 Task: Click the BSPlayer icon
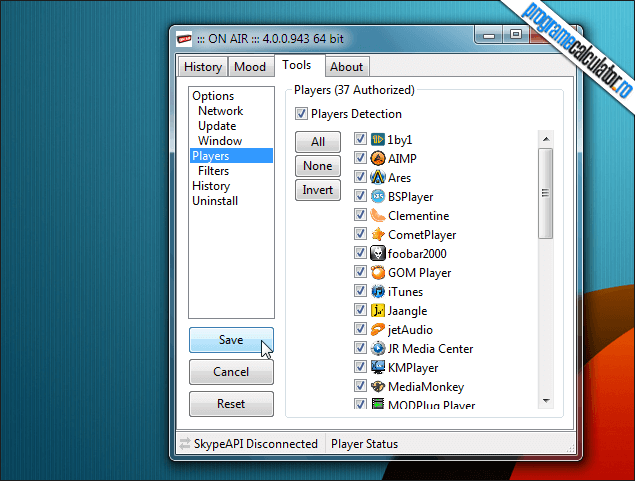point(377,196)
